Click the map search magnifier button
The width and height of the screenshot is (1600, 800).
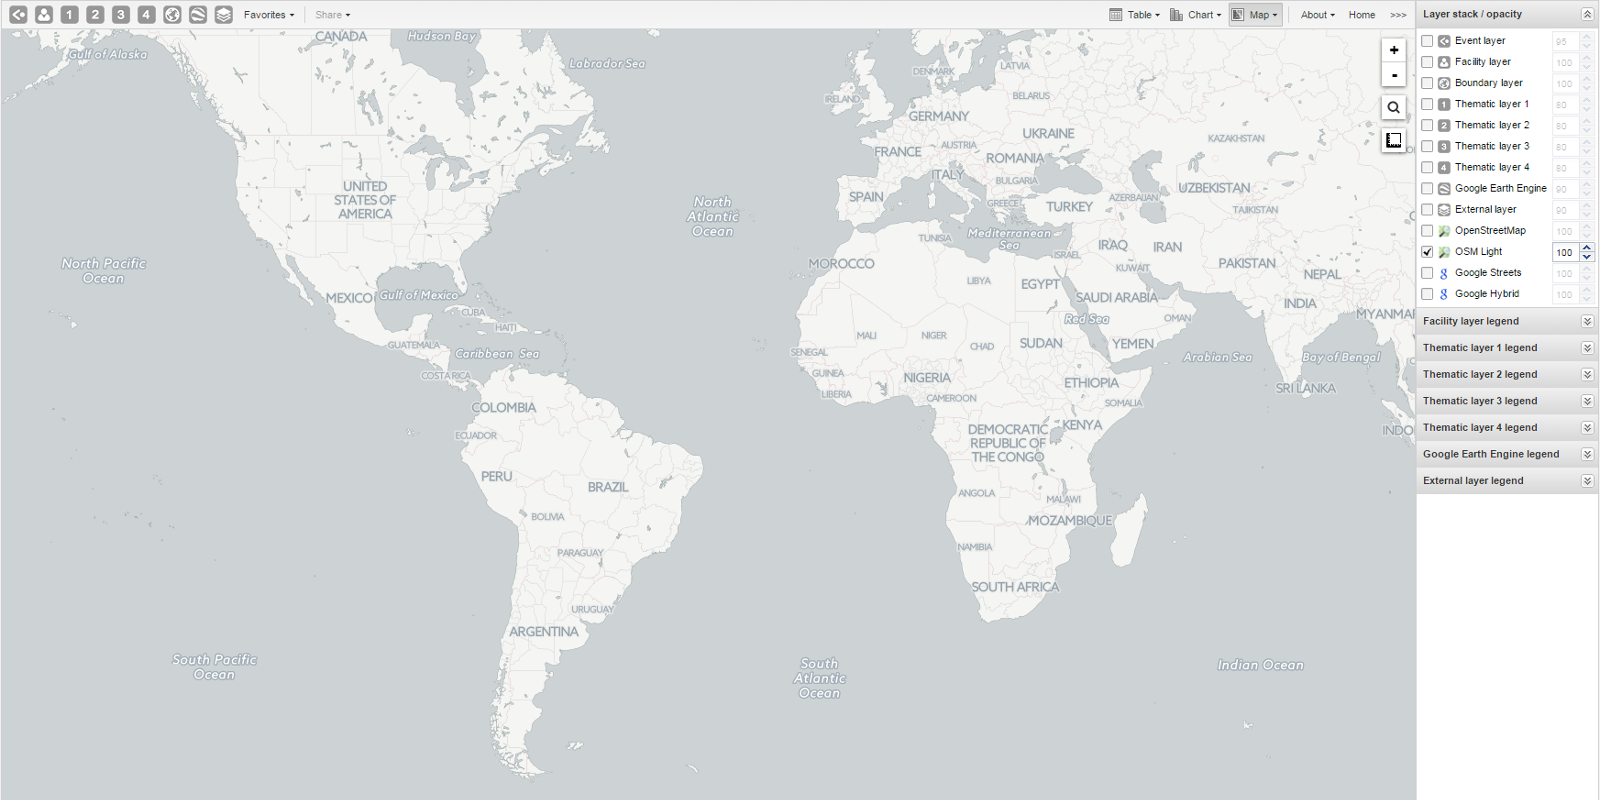point(1394,108)
